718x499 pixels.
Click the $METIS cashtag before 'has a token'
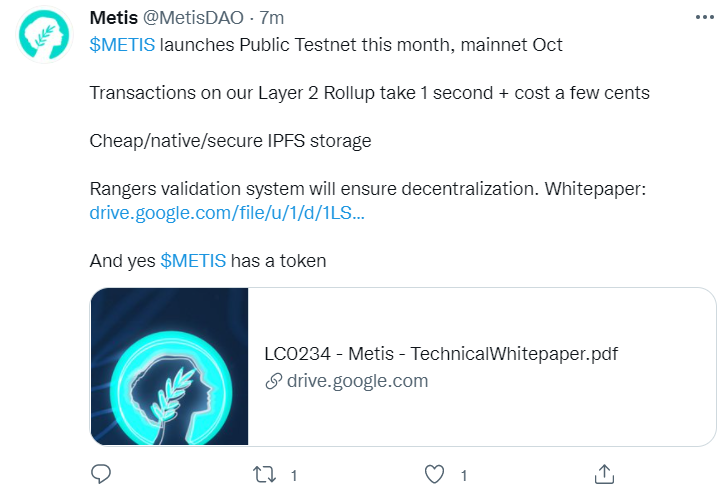tap(193, 261)
